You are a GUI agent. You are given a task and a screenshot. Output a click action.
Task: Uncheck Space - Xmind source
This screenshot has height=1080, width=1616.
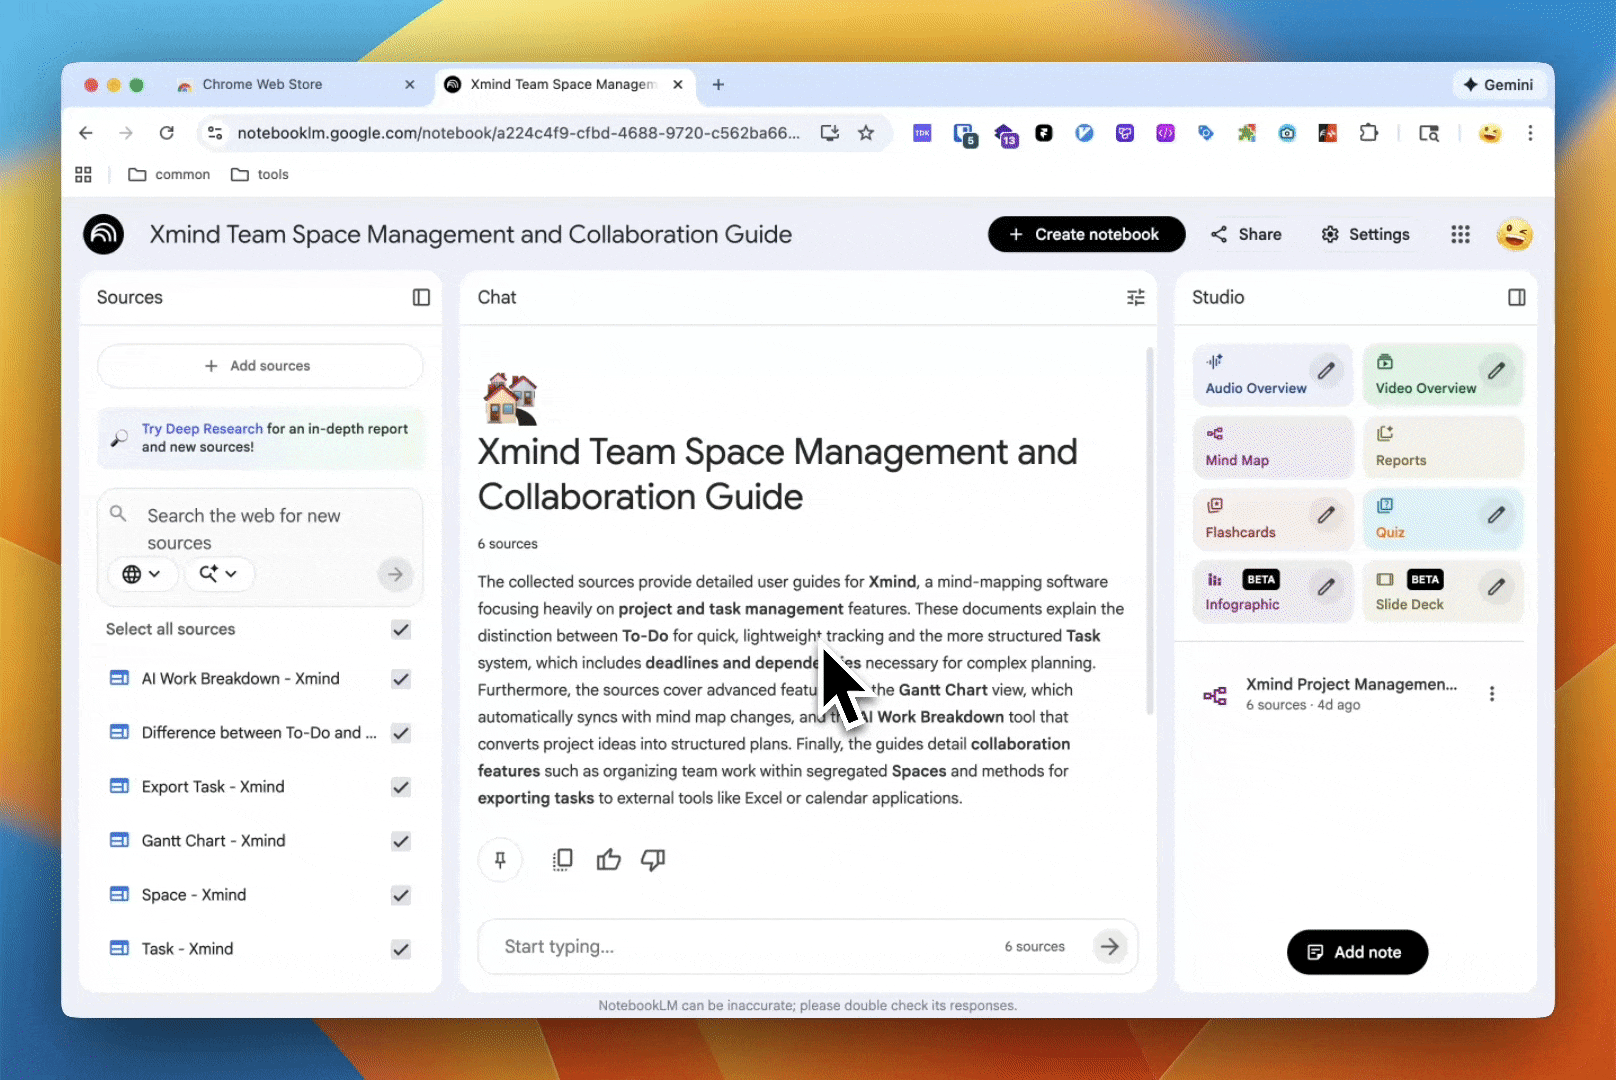[x=401, y=895]
